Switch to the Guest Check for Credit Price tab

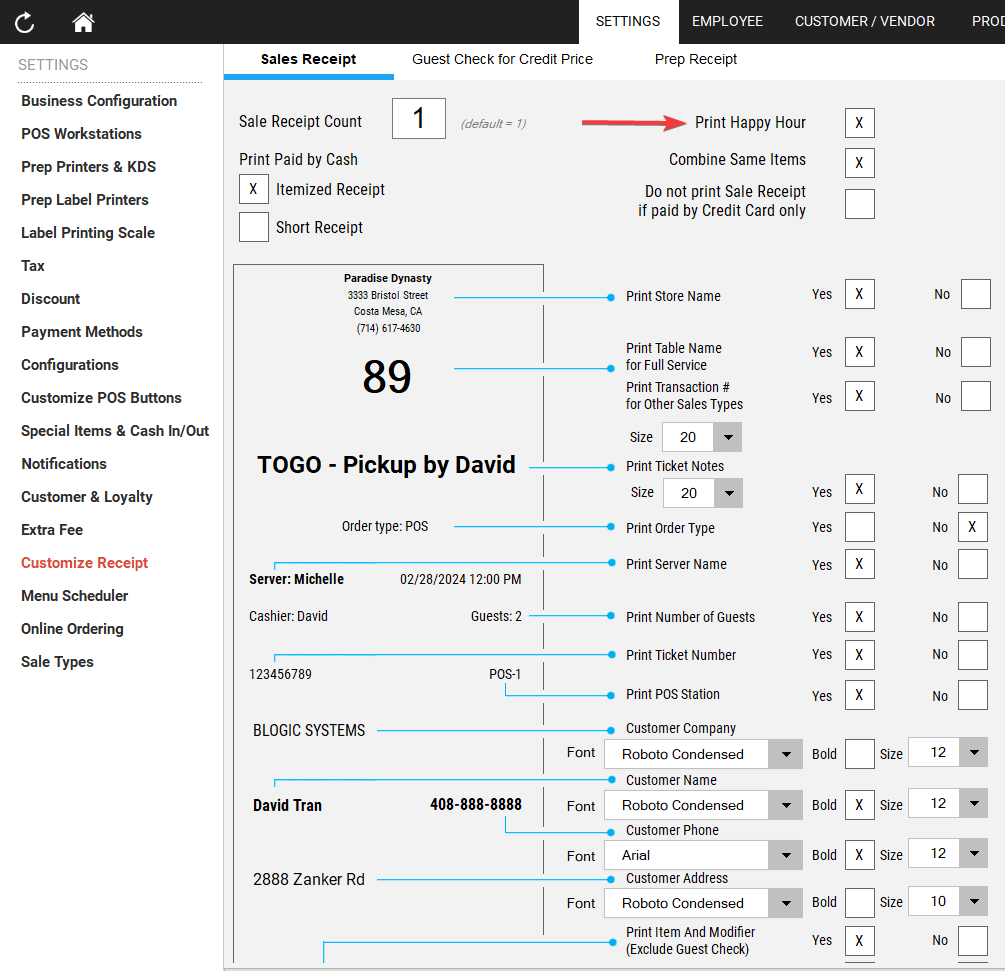click(x=502, y=59)
